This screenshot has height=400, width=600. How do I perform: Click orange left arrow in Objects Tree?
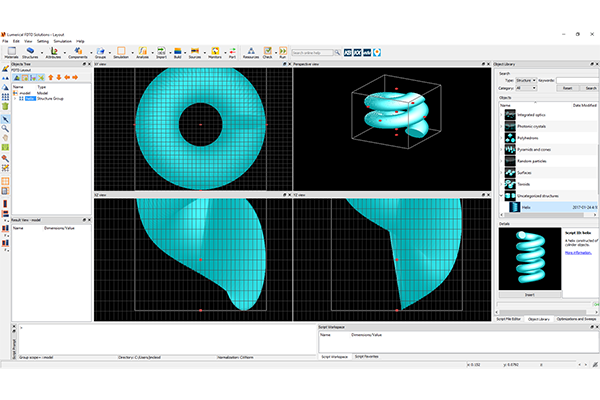(67, 78)
